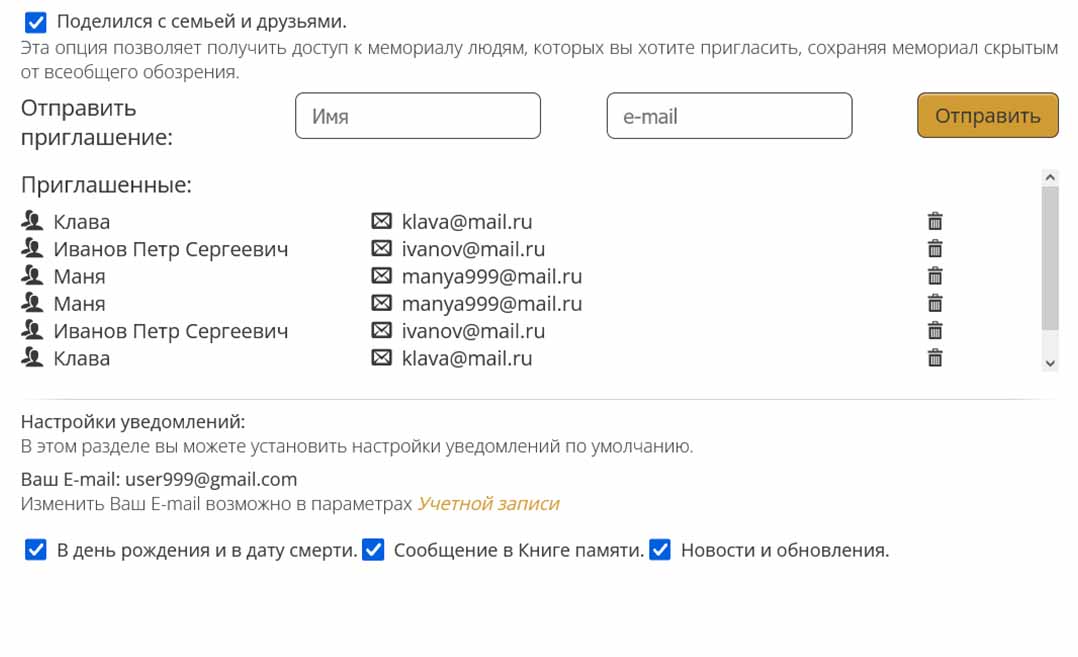Click envelope icon beside first ivanov@mail.ru
The height and width of the screenshot is (657, 1078).
pyautogui.click(x=381, y=249)
